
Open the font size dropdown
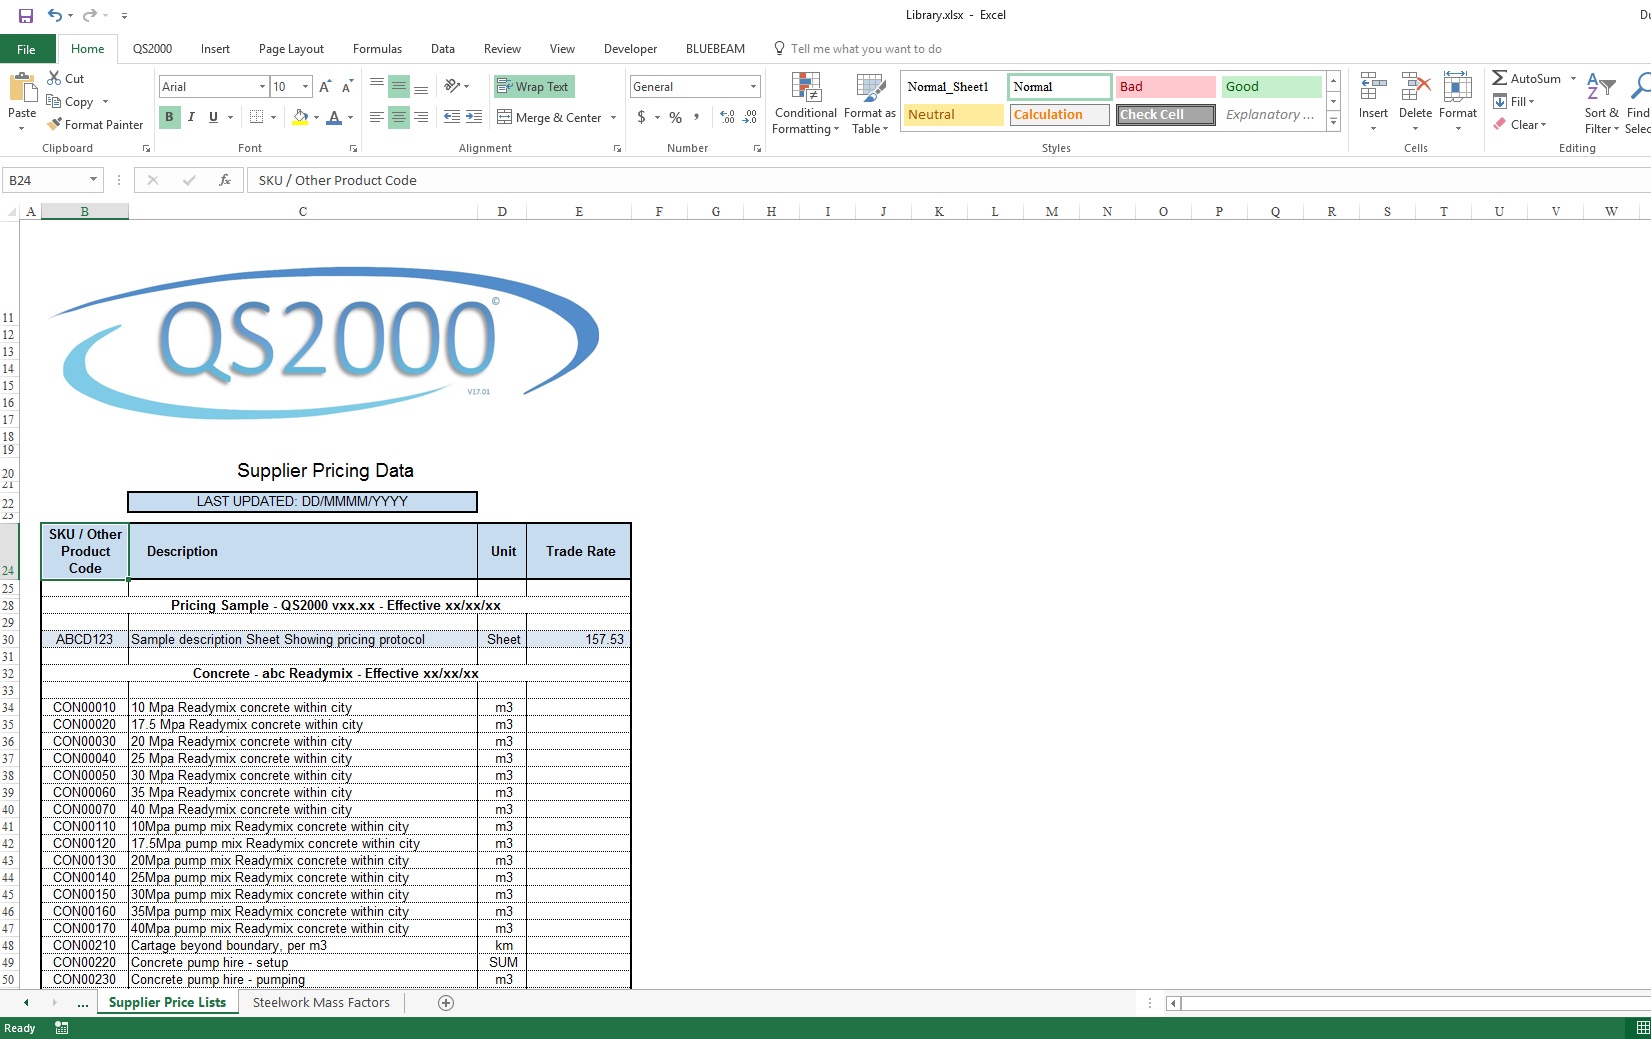[x=305, y=86]
